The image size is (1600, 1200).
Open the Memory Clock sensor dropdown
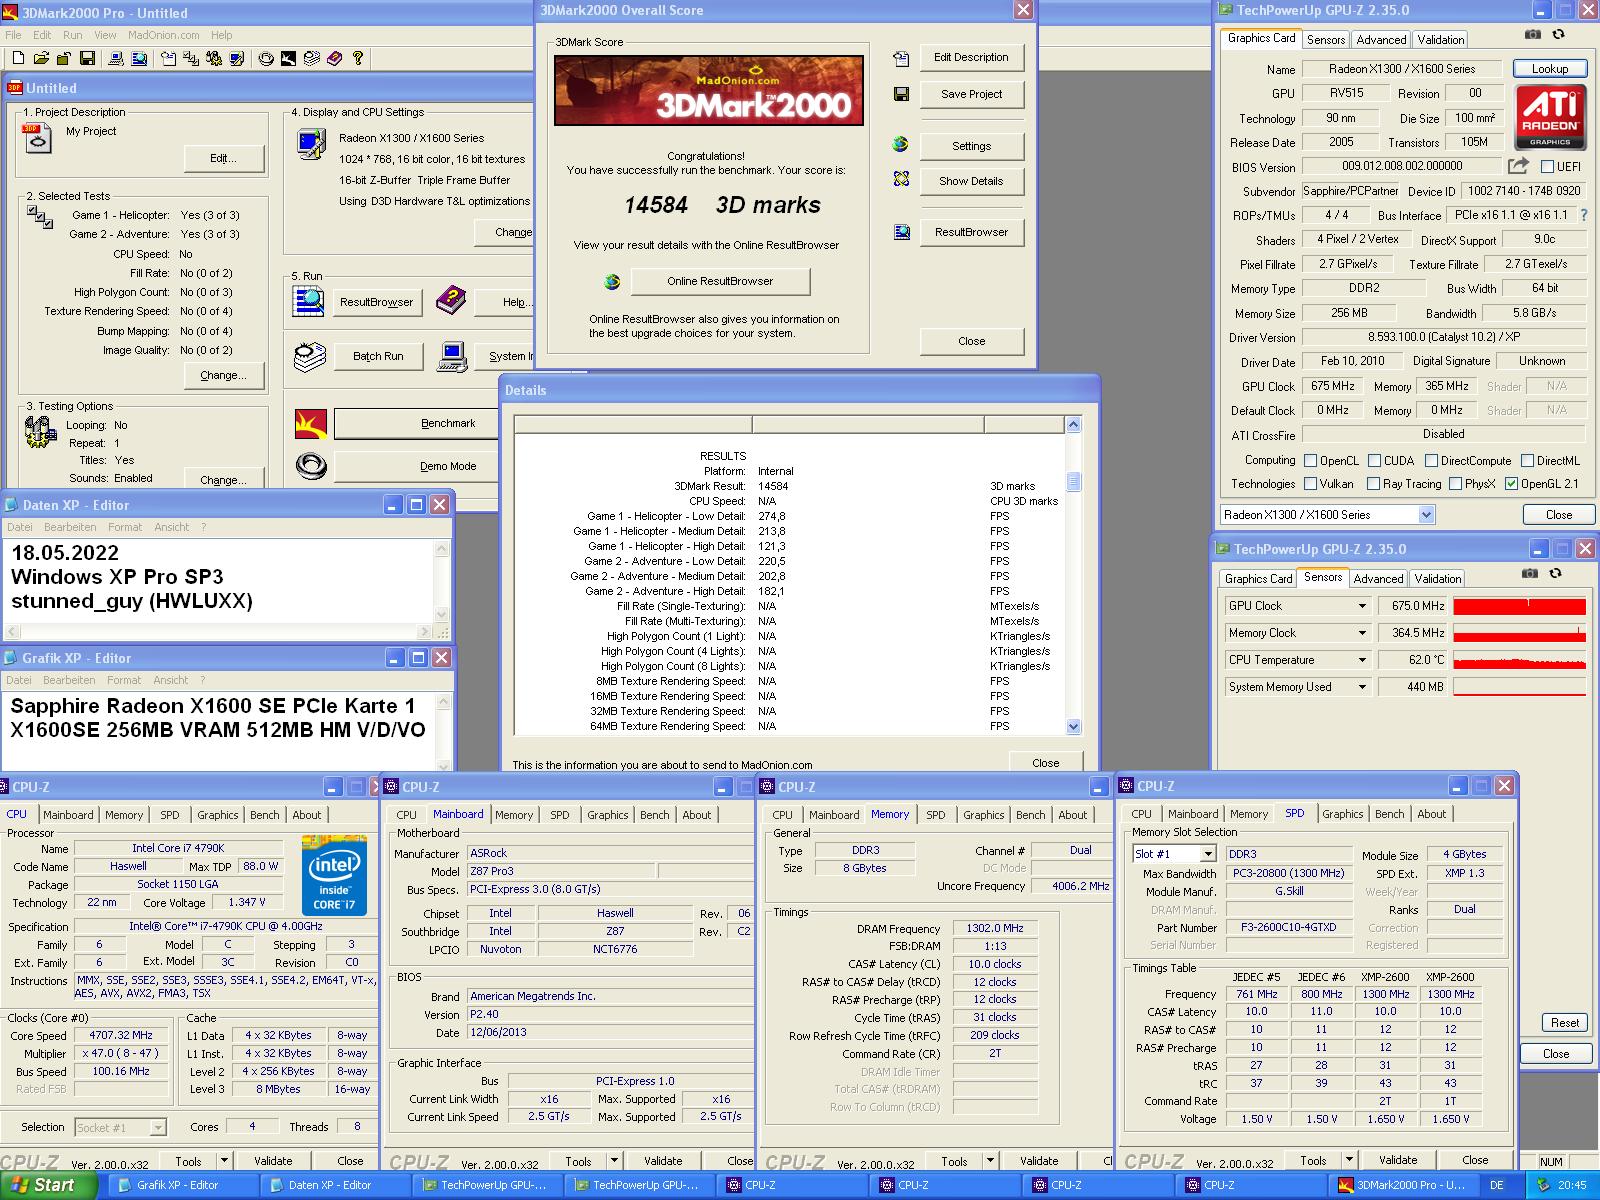point(1361,633)
